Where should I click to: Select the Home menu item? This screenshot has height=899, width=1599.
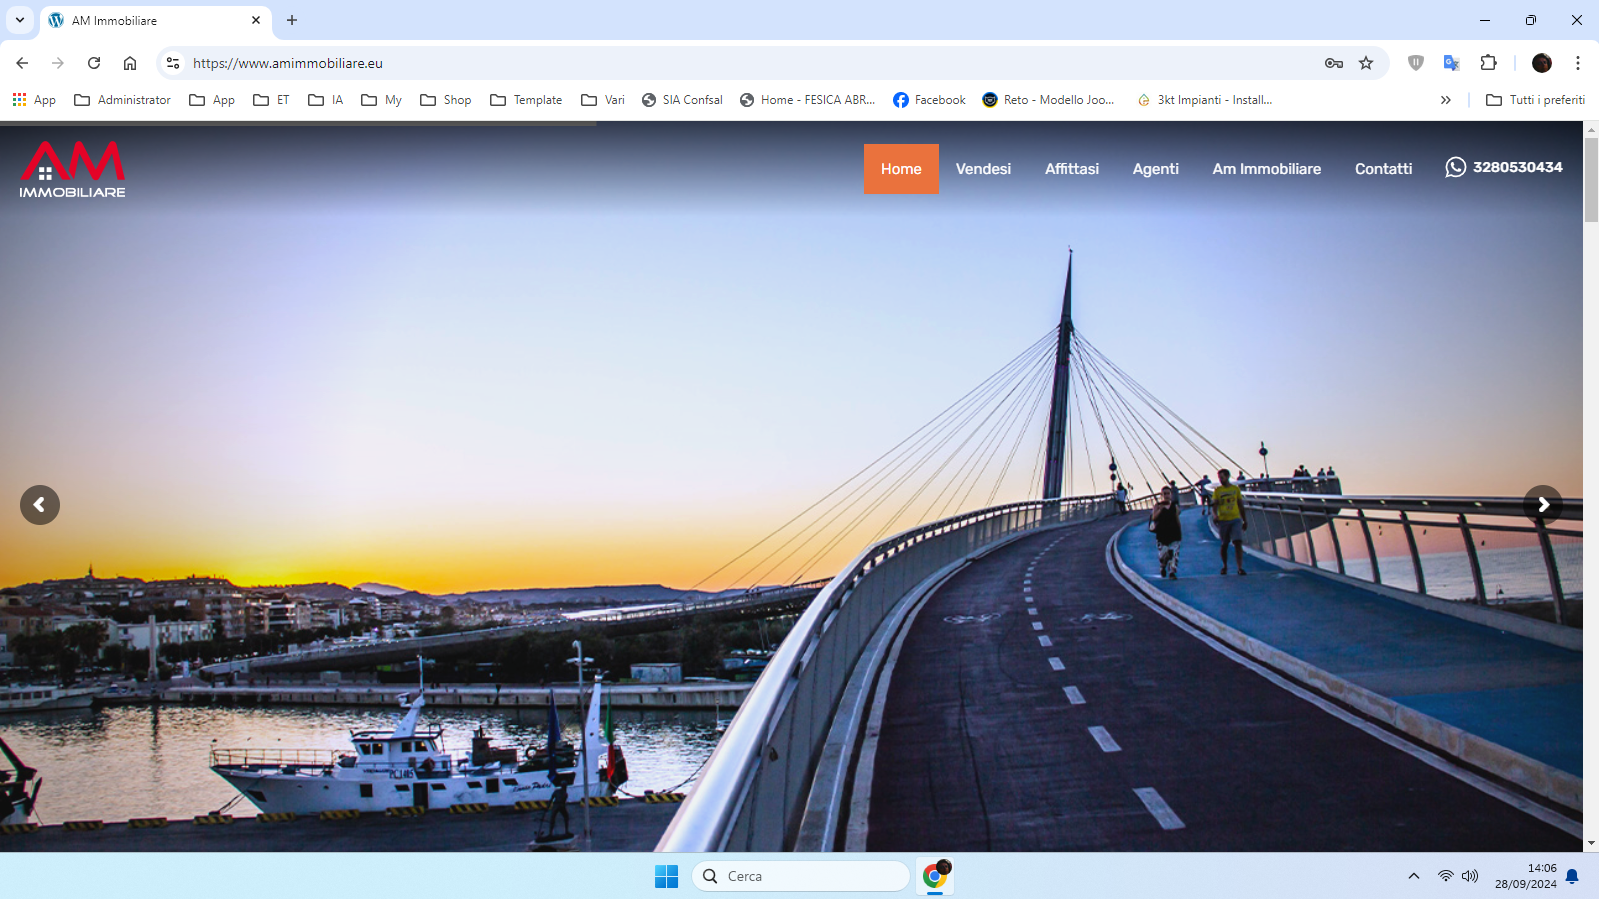(901, 169)
